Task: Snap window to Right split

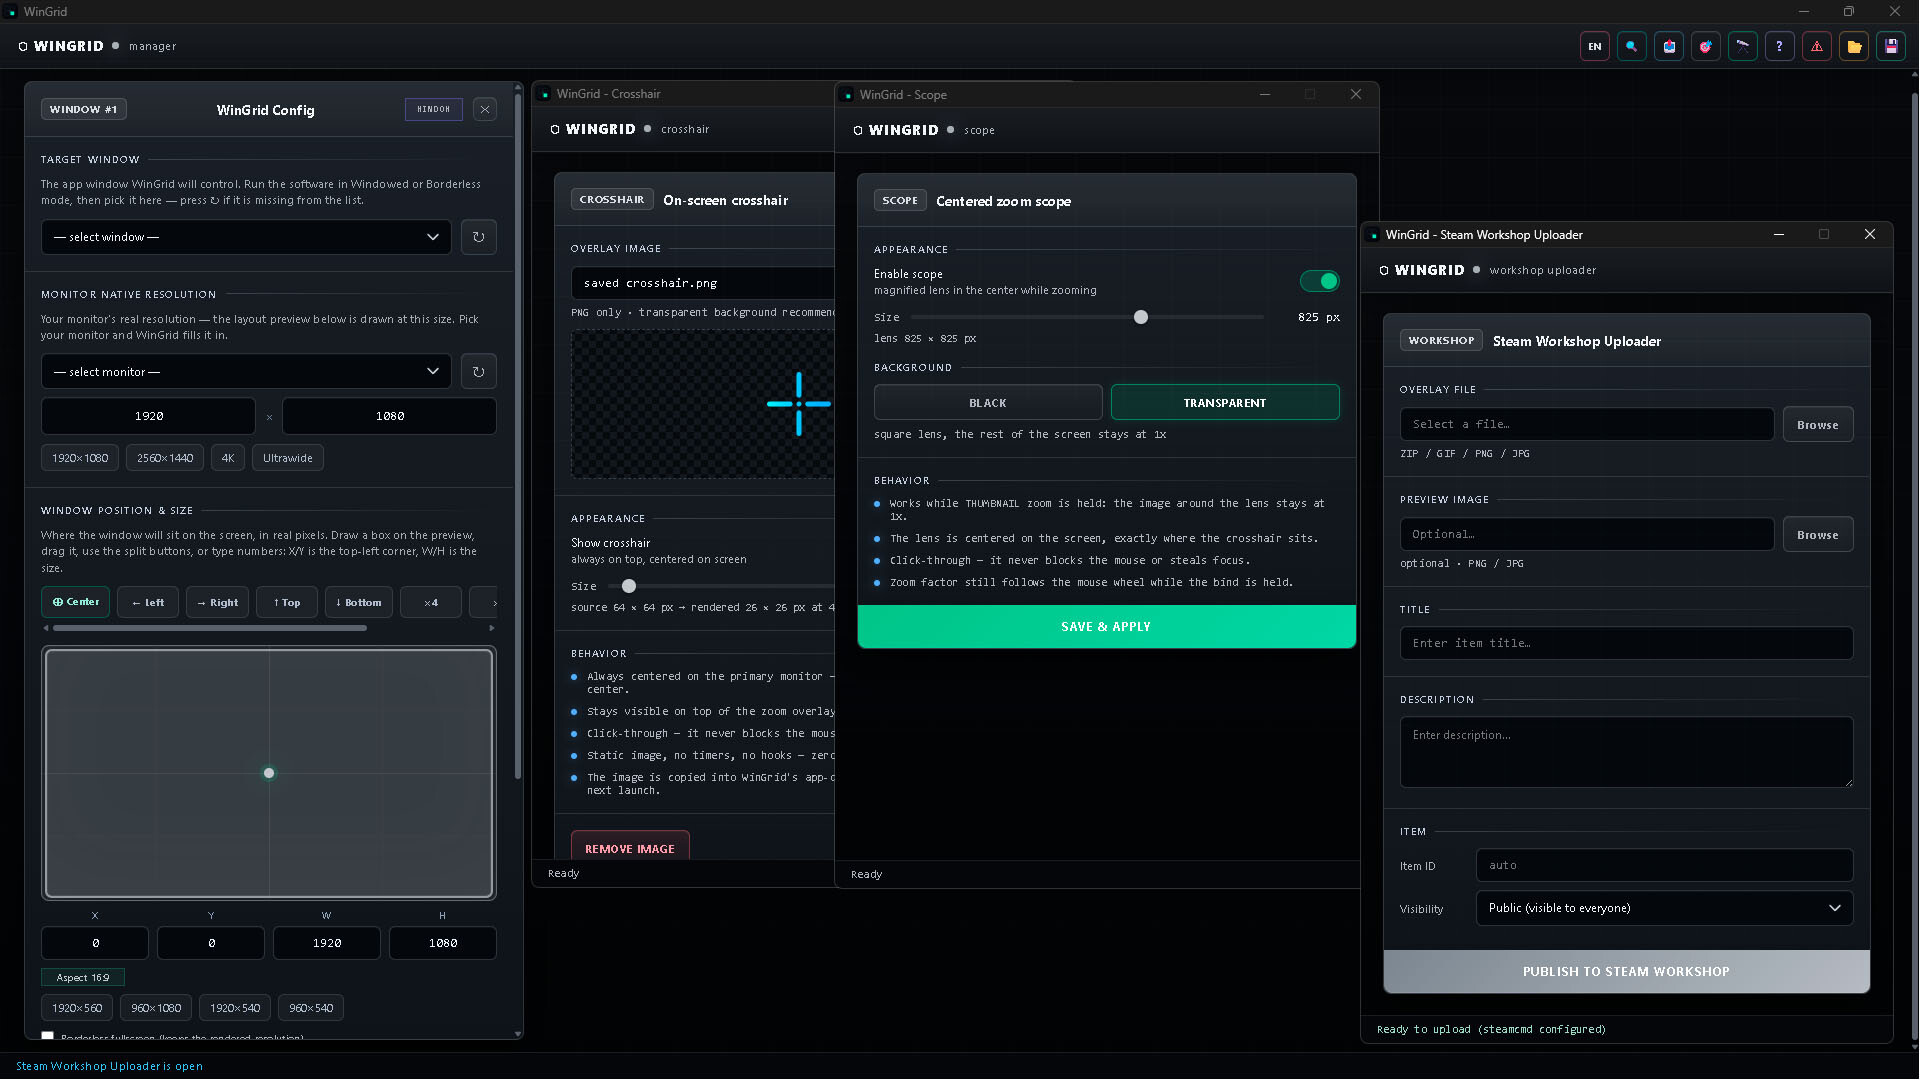Action: (x=217, y=602)
